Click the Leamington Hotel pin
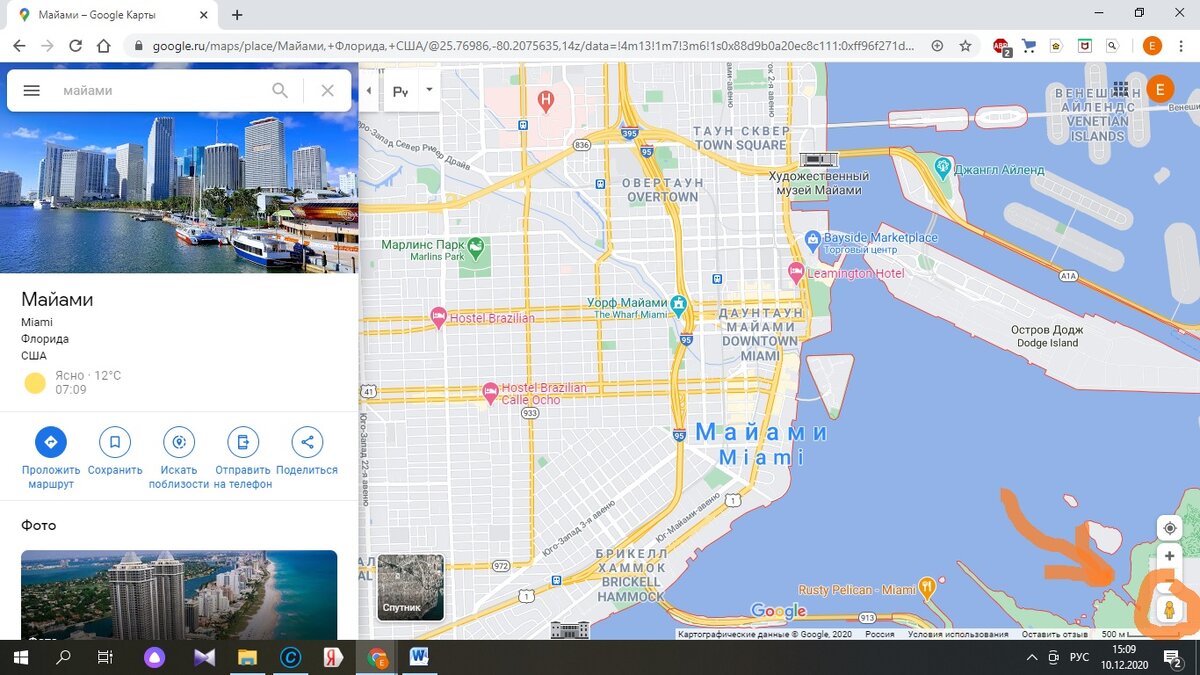The image size is (1200, 675). [796, 271]
